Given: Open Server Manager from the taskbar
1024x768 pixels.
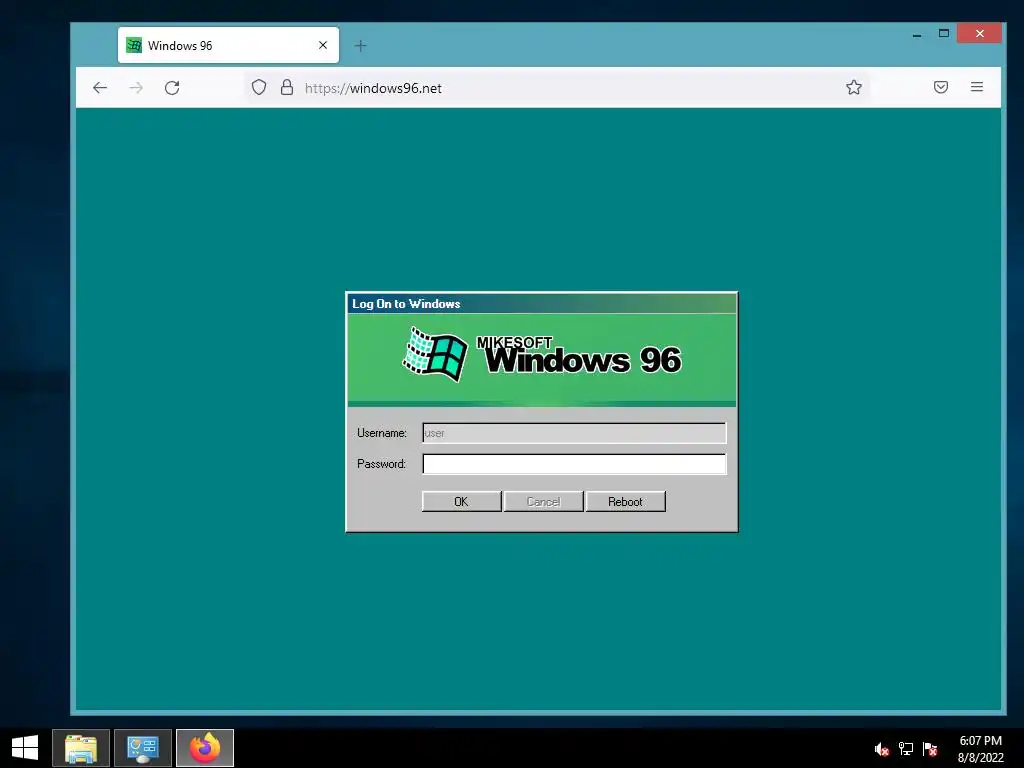Looking at the screenshot, I should 143,748.
